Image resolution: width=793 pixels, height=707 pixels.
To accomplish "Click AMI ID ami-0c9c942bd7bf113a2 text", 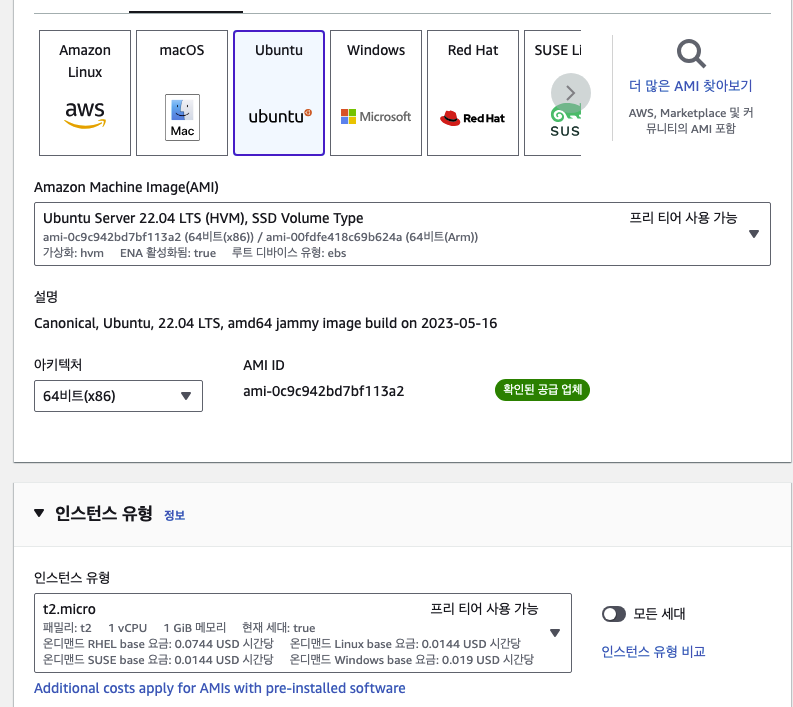I will (324, 391).
